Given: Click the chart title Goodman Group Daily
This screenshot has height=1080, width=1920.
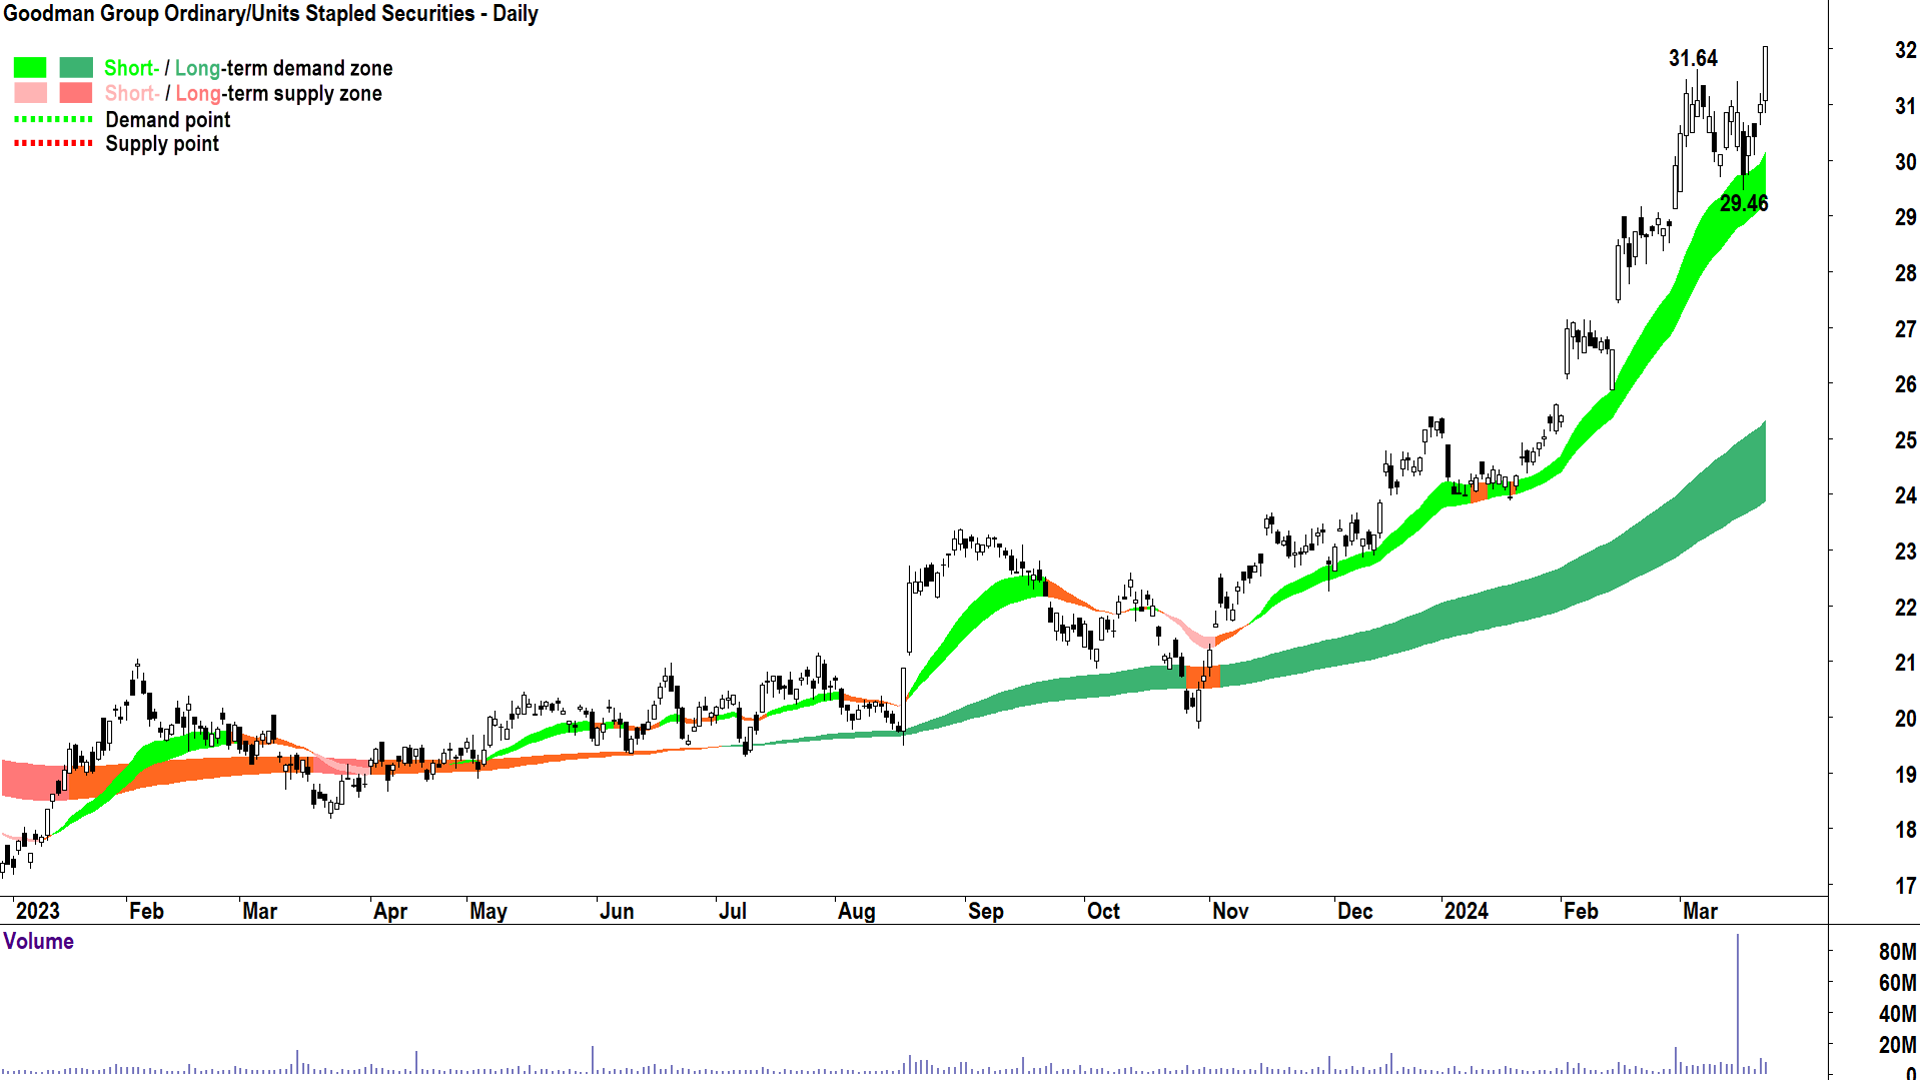Looking at the screenshot, I should coord(271,14).
